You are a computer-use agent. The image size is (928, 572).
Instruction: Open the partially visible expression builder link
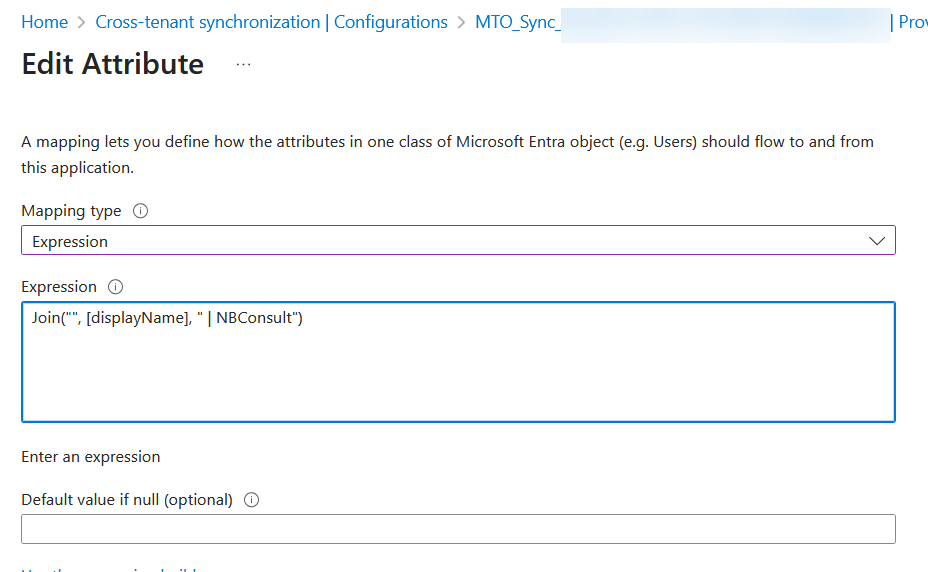tap(110, 568)
